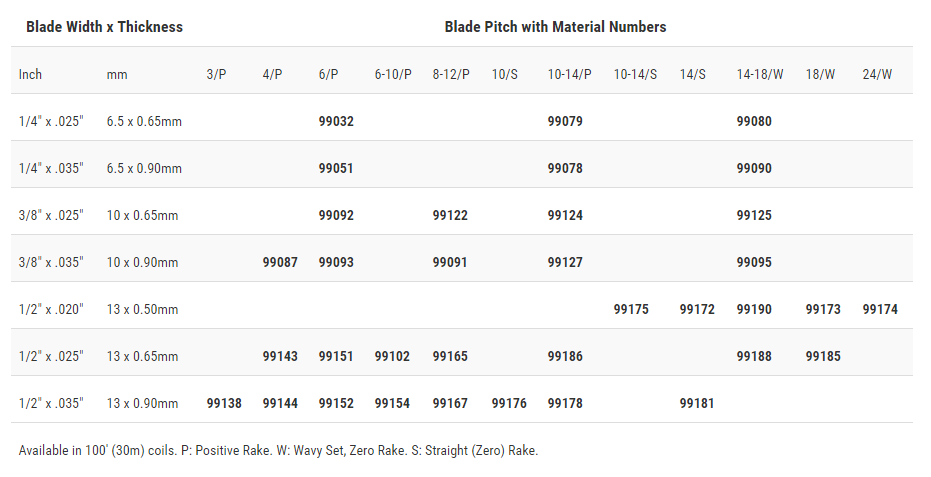Click the Blade Pitch with Material Numbers heading
Viewport: 931px width, 477px height.
pyautogui.click(x=555, y=27)
